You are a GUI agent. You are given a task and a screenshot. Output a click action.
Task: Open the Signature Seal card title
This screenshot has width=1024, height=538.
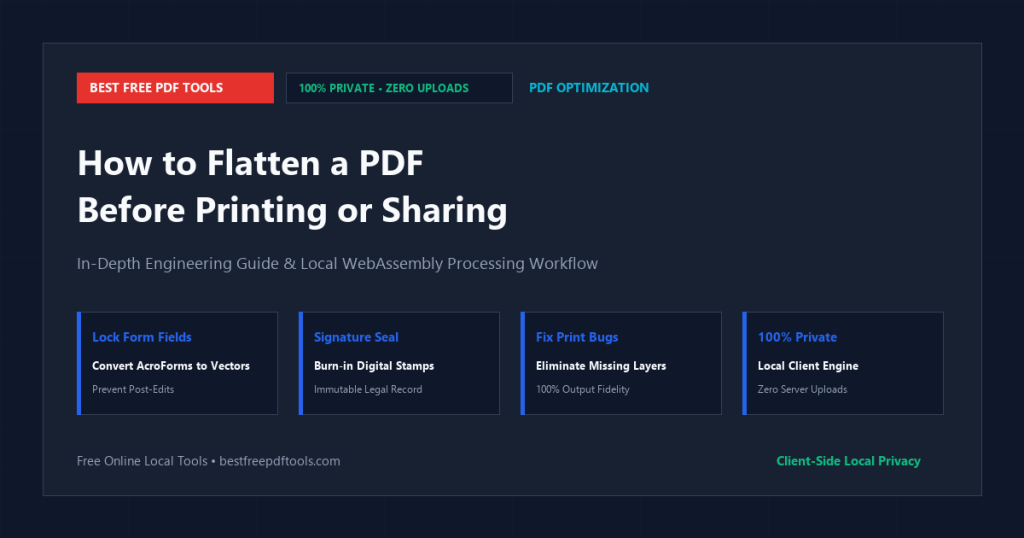(356, 337)
